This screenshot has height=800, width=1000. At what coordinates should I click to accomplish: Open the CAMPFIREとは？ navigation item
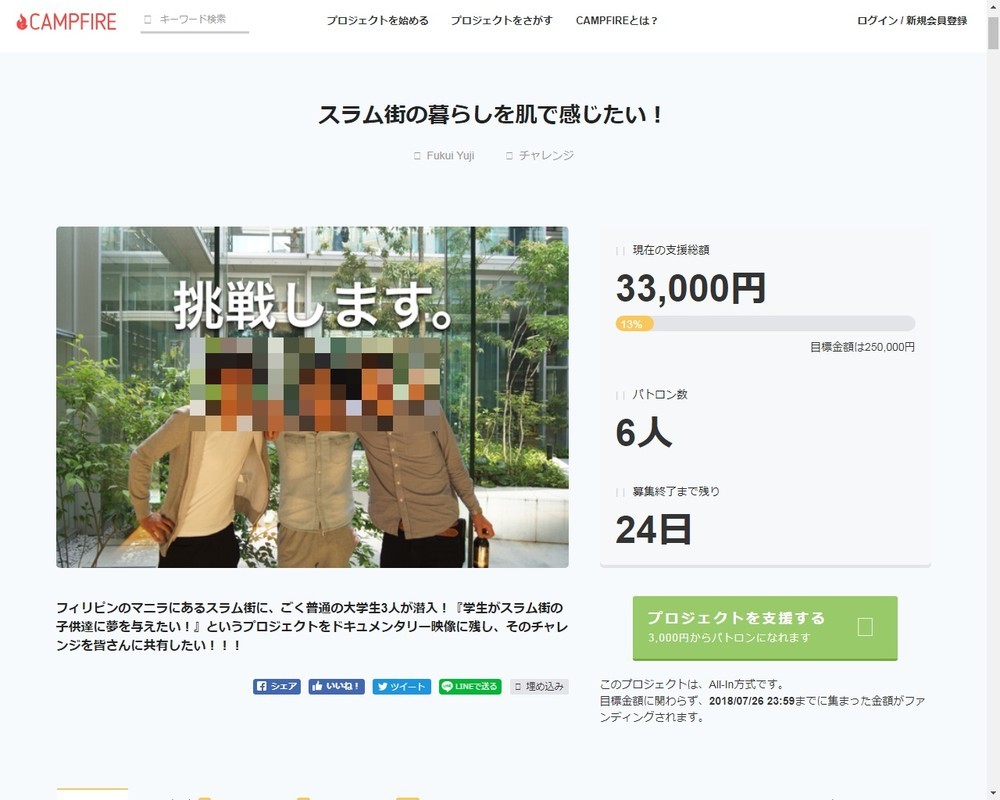(x=615, y=19)
